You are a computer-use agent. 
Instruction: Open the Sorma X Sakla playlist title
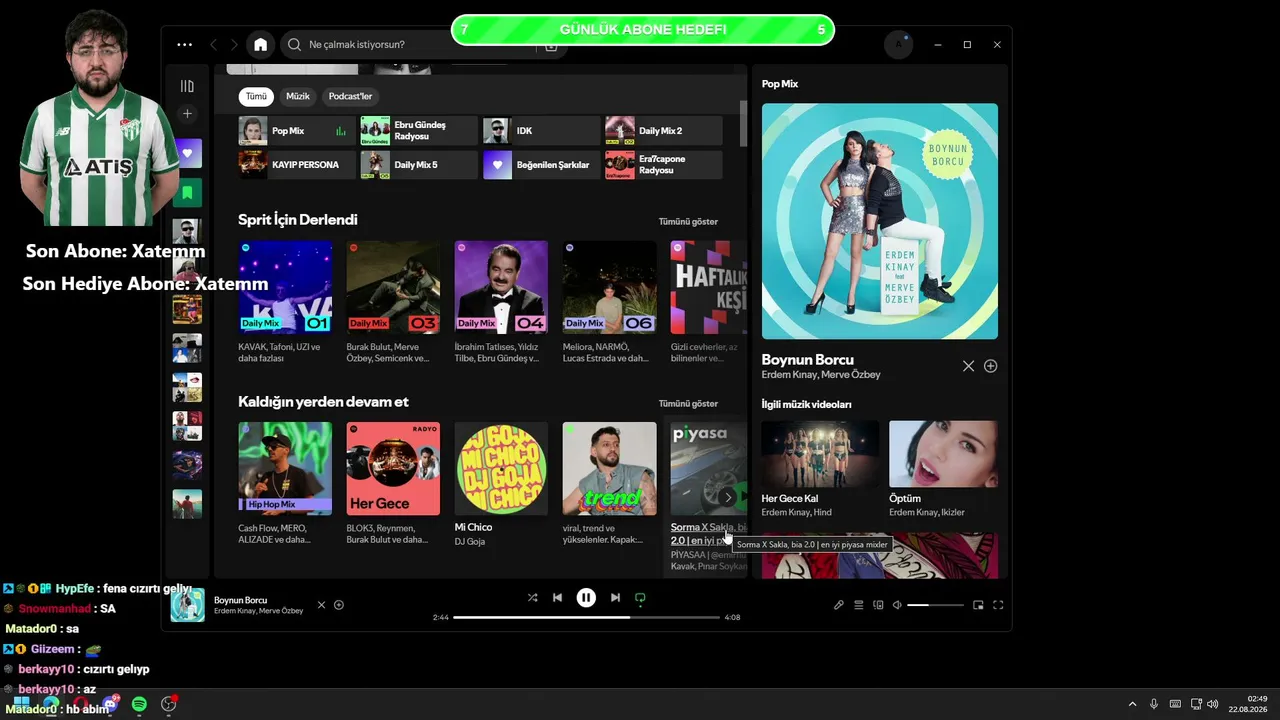coord(708,534)
